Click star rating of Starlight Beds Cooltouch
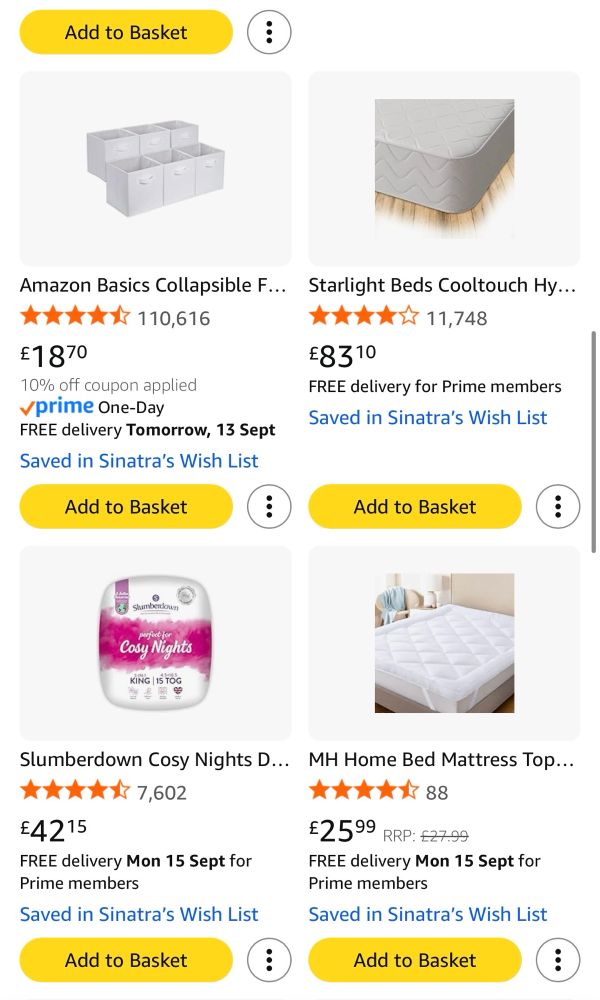This screenshot has height=1000, width=600. tap(364, 318)
